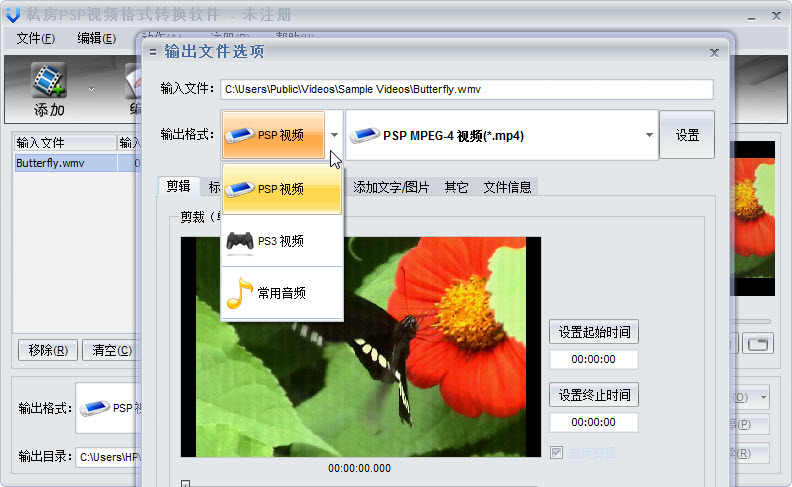Click the main window output format PSP box

click(x=109, y=408)
